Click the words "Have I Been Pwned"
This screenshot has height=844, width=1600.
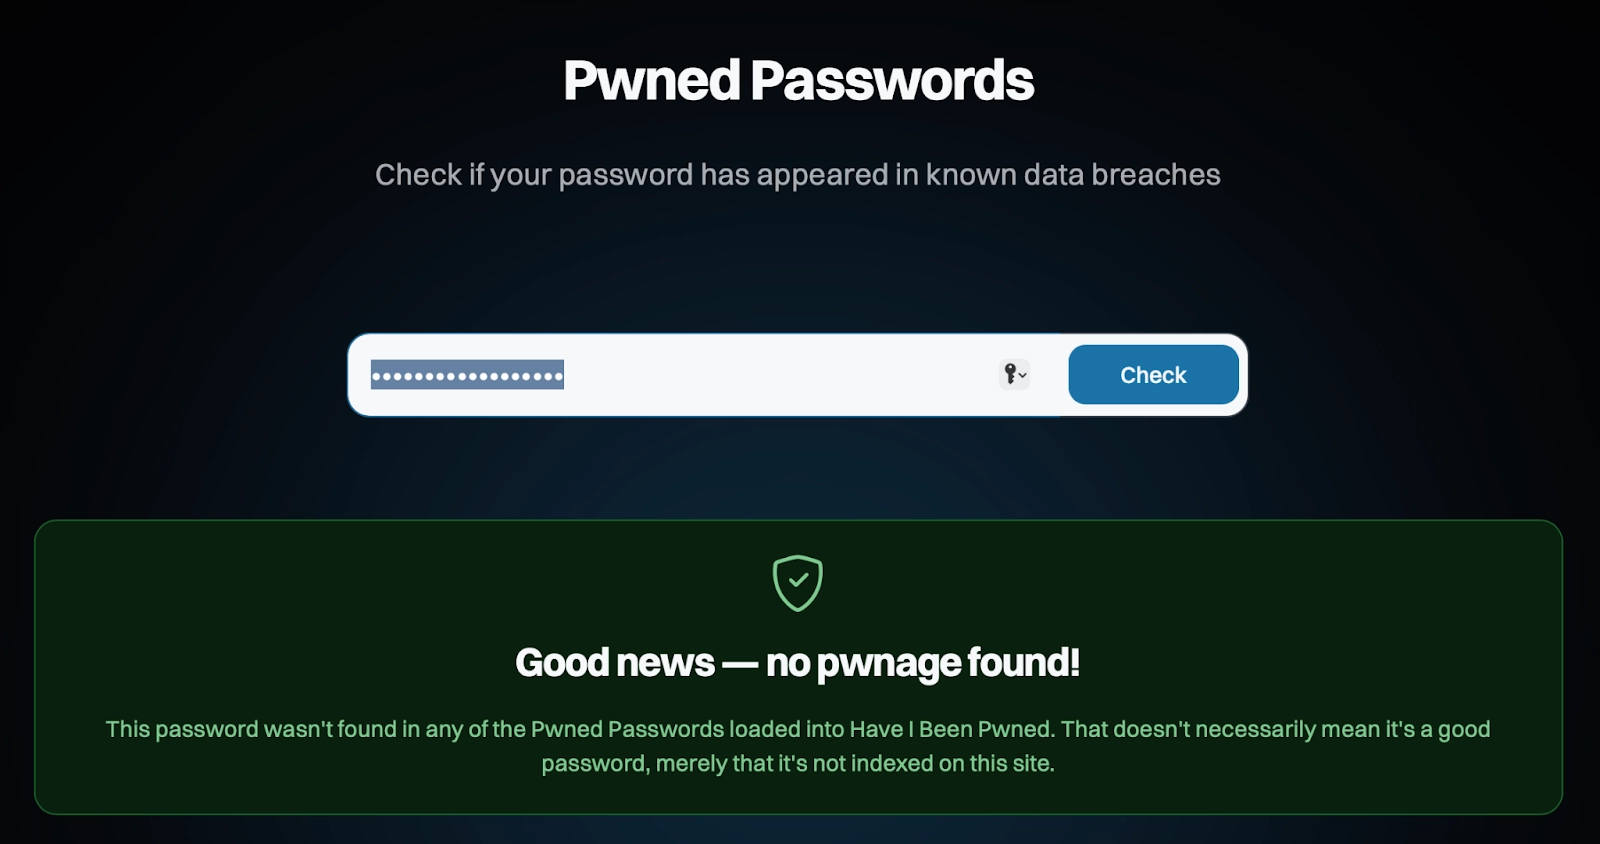pos(950,729)
